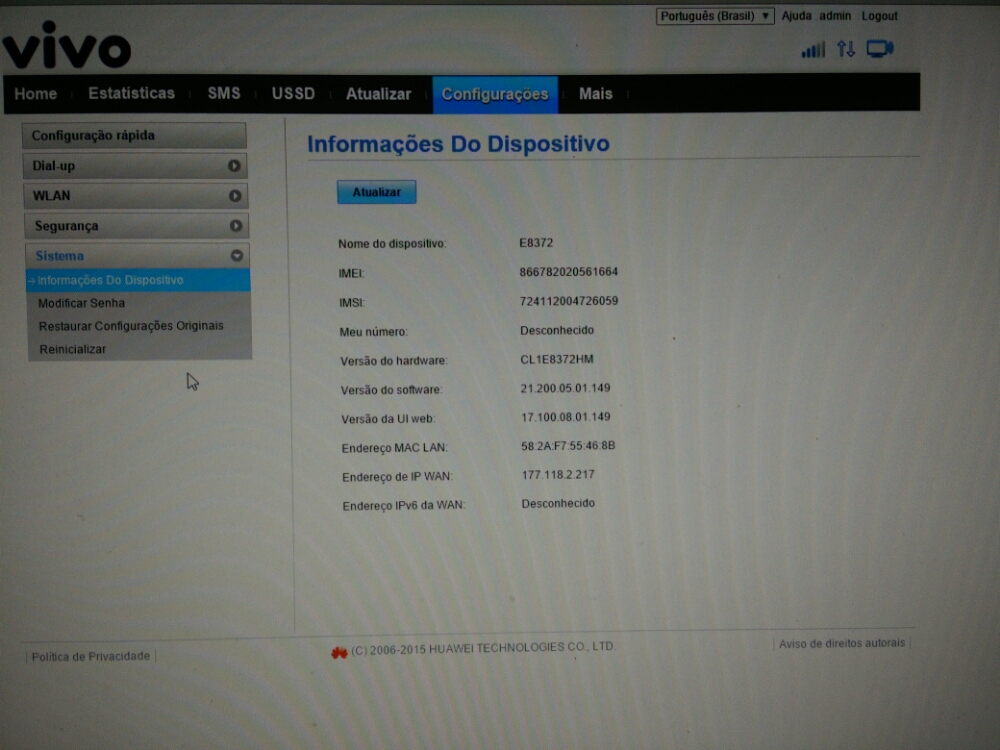
Task: Go to the Home tab
Action: coord(36,94)
